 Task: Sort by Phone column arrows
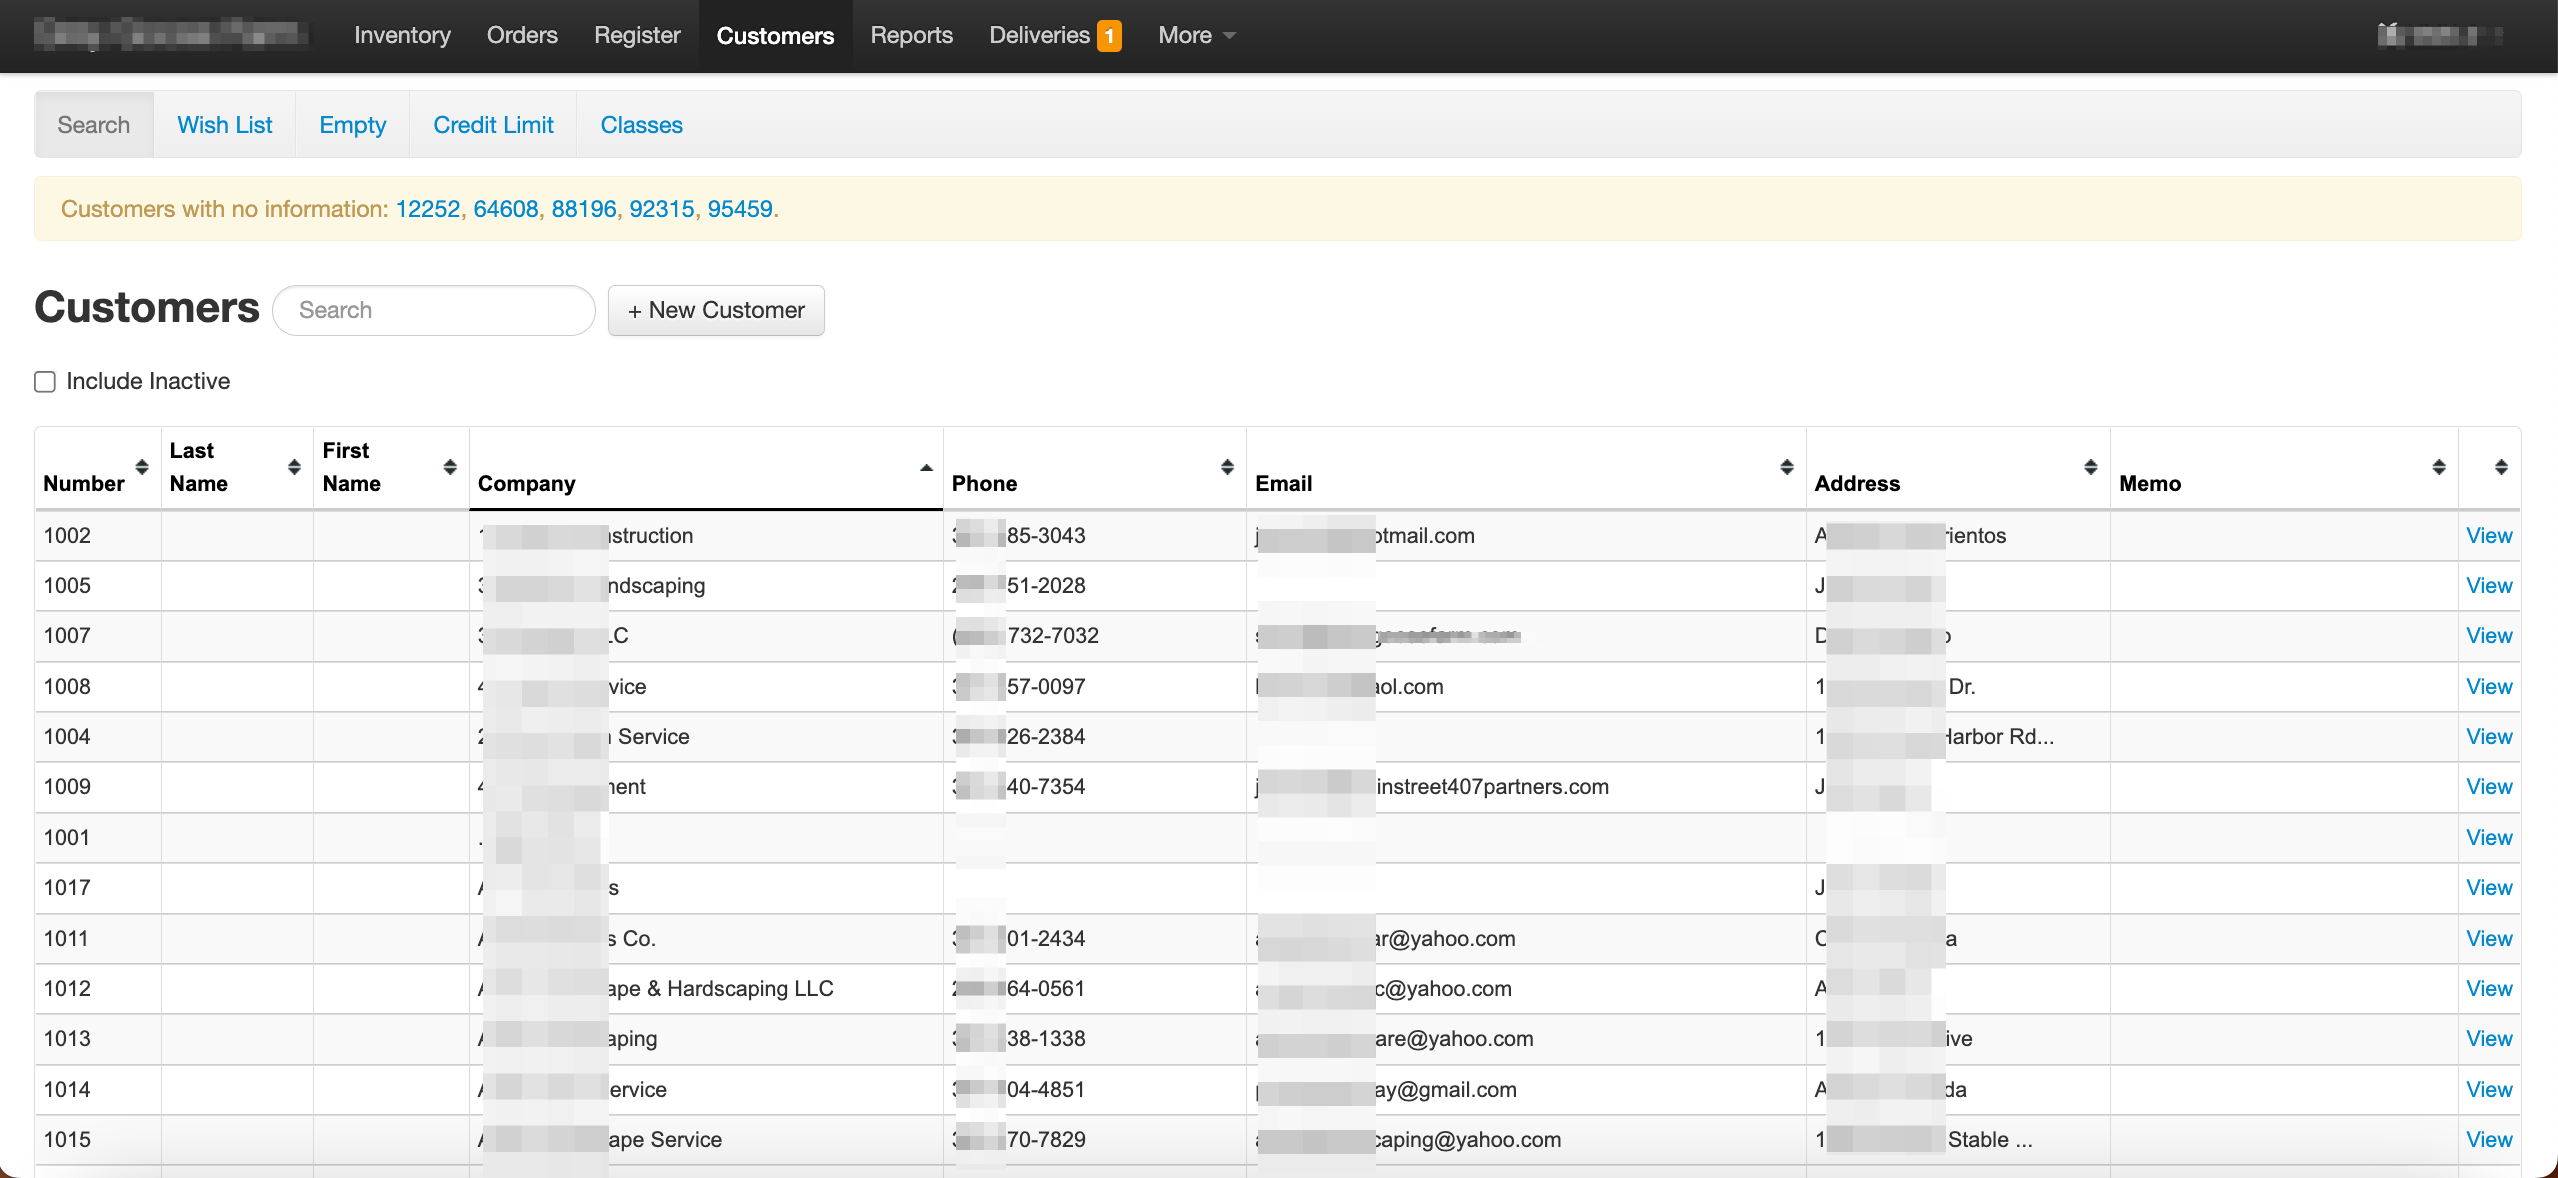click(1227, 467)
